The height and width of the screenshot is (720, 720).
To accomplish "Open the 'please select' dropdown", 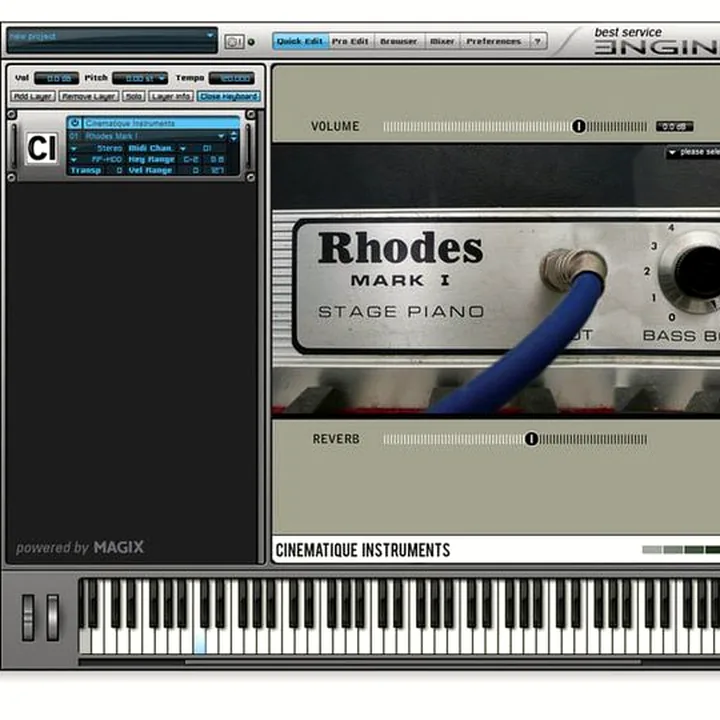I will coord(693,152).
